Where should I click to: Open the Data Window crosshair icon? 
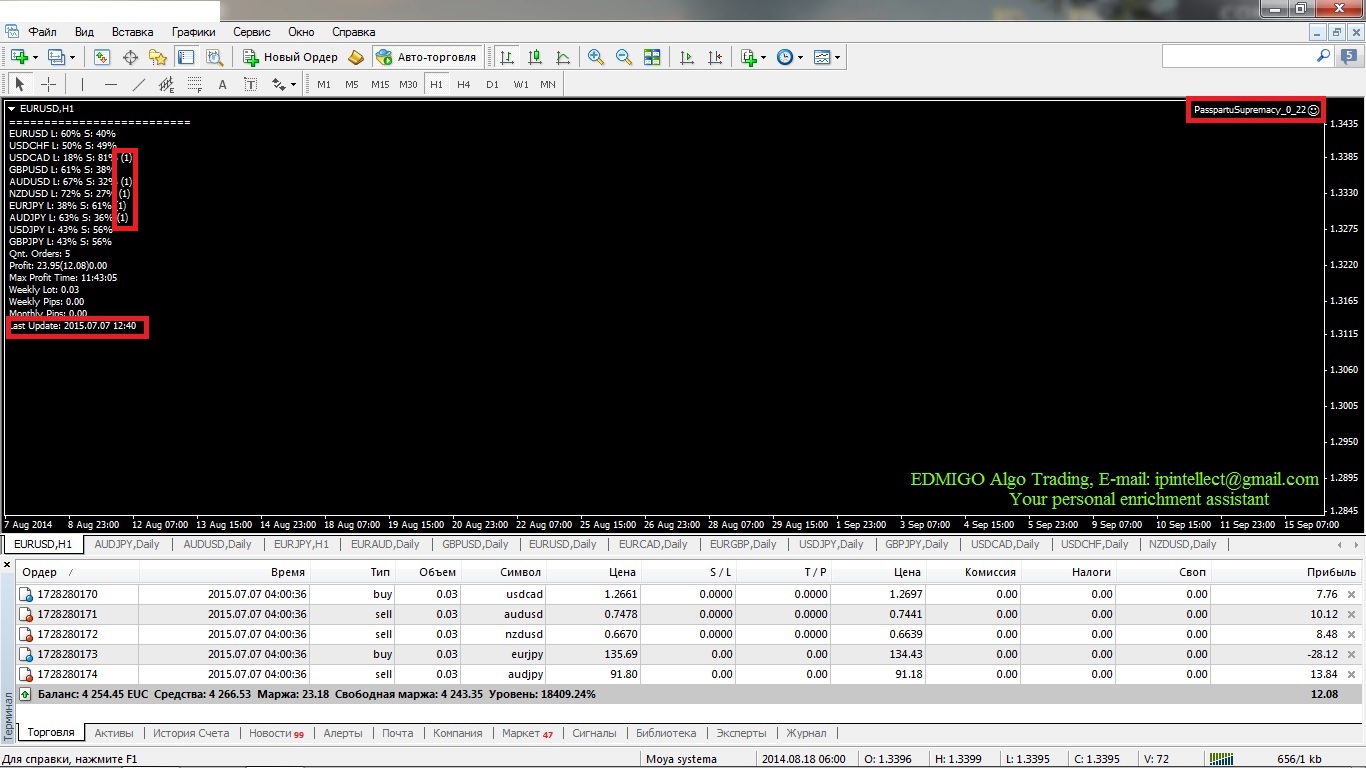coord(130,57)
